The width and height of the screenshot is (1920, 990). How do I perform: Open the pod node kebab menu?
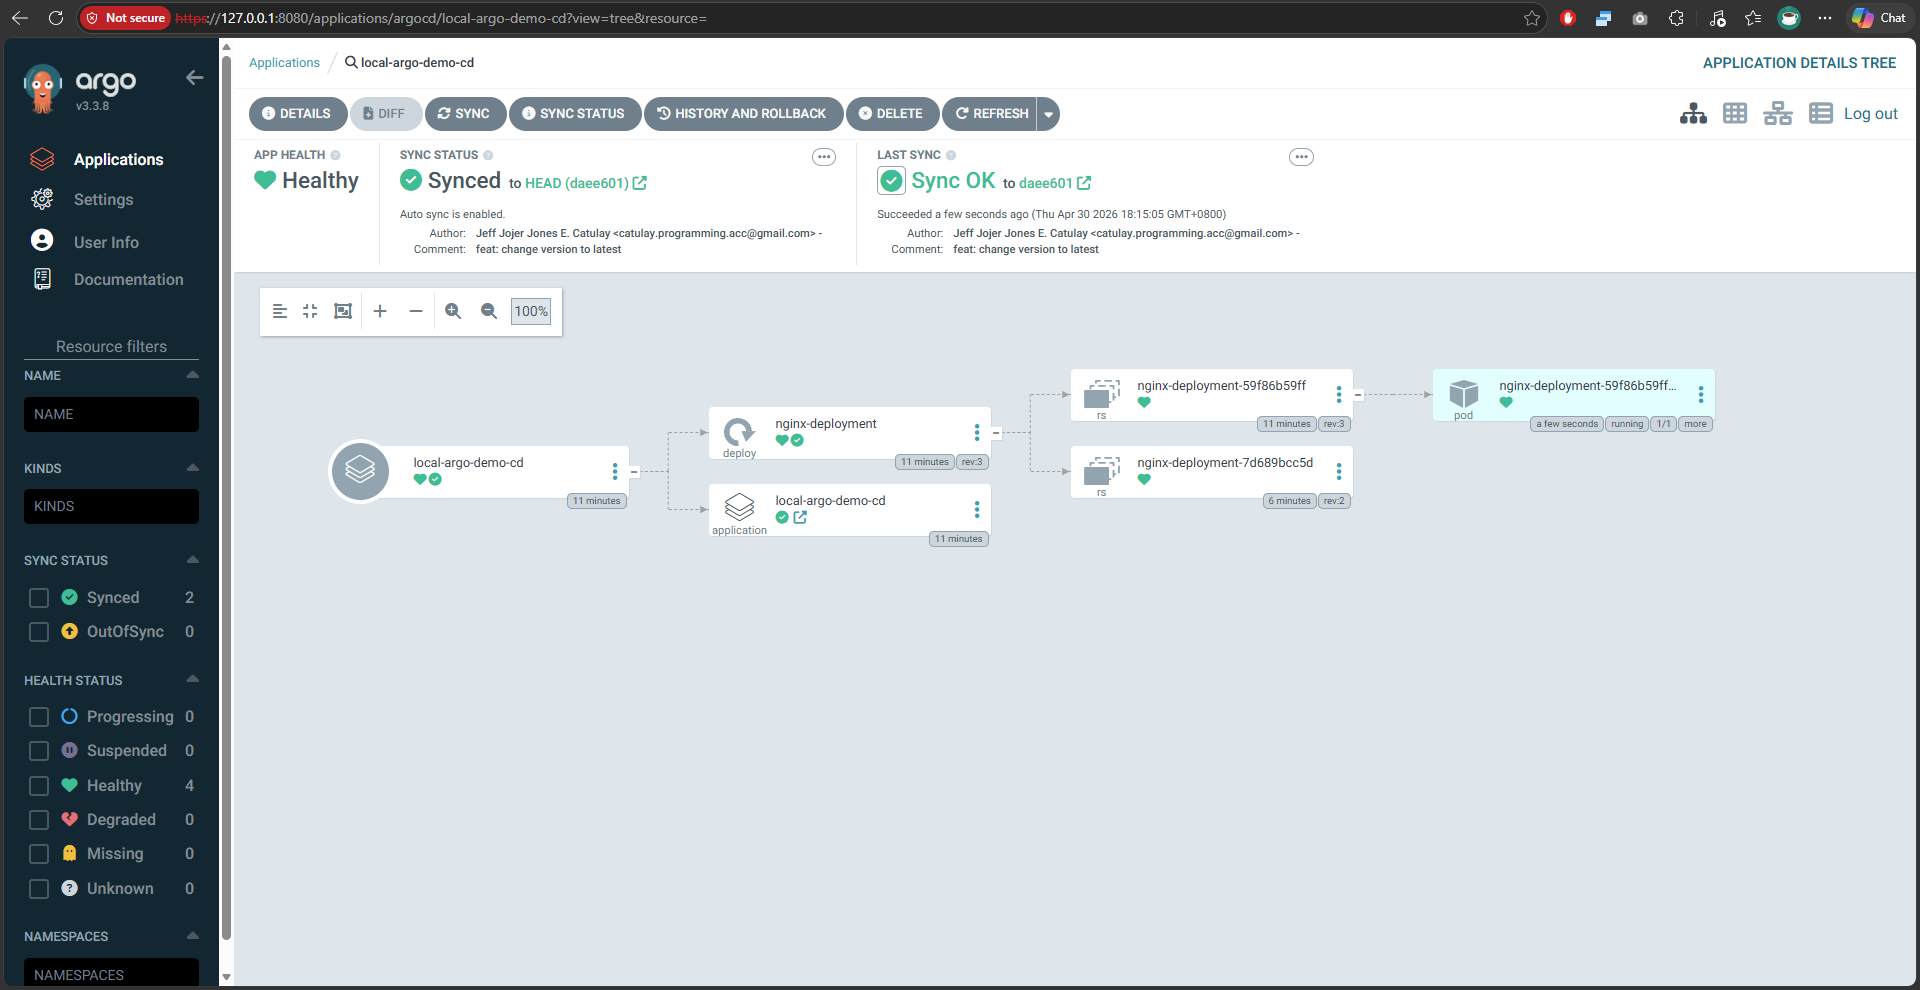[x=1701, y=395]
